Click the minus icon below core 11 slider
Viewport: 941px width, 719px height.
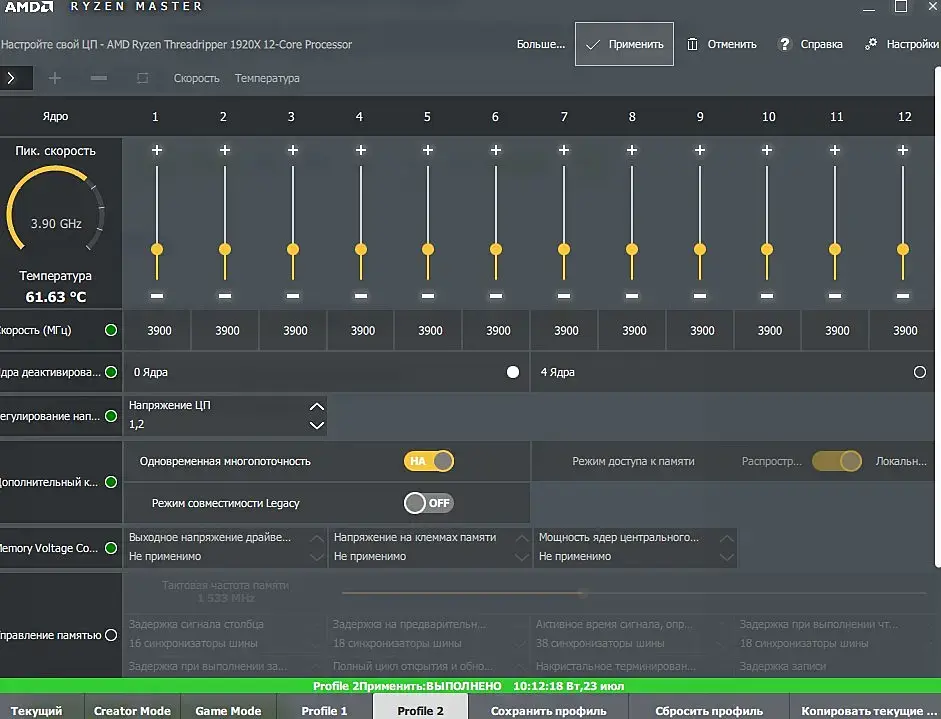(x=835, y=296)
